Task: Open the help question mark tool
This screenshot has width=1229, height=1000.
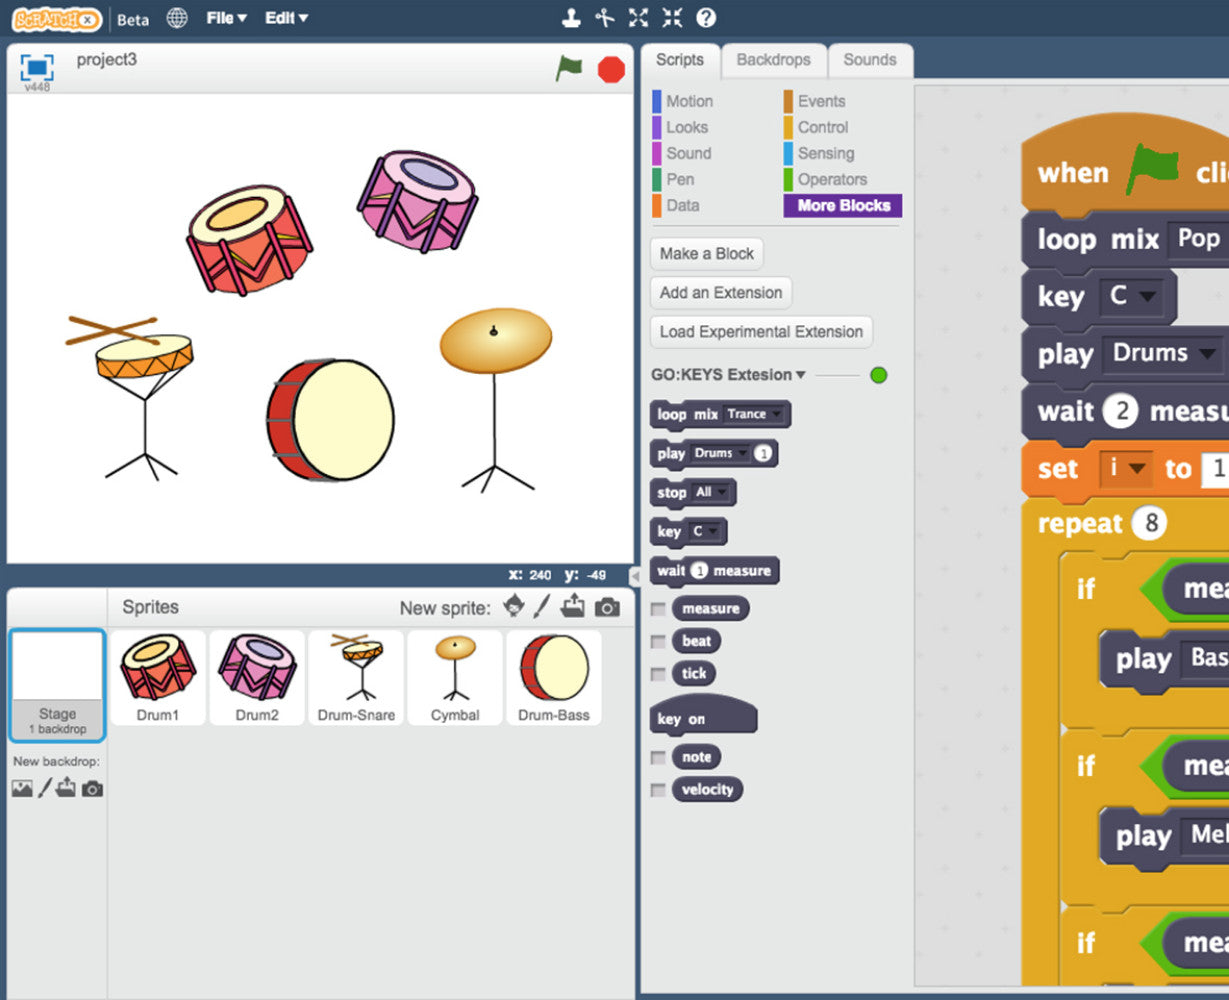Action: point(706,18)
